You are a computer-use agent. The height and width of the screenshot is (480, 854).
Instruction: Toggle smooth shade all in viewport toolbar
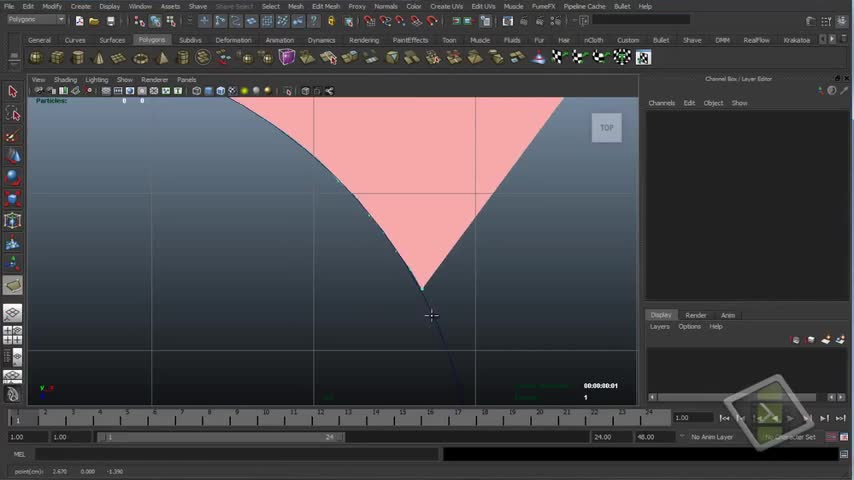(x=209, y=91)
